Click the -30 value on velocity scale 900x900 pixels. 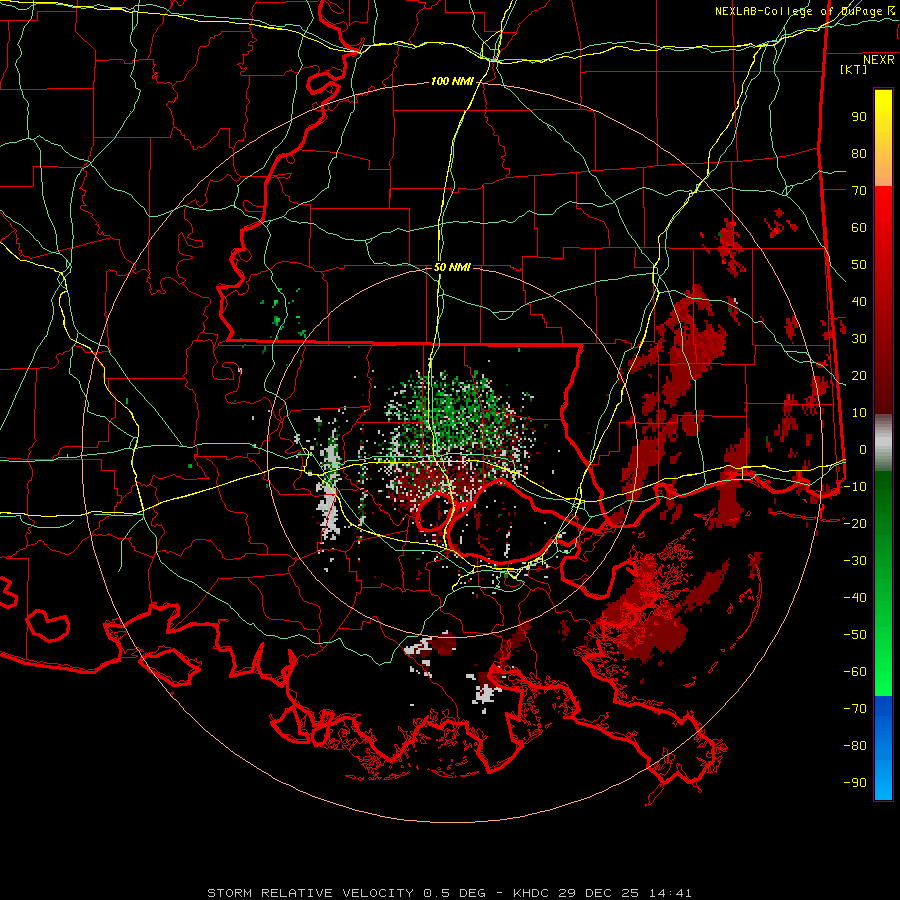(855, 561)
